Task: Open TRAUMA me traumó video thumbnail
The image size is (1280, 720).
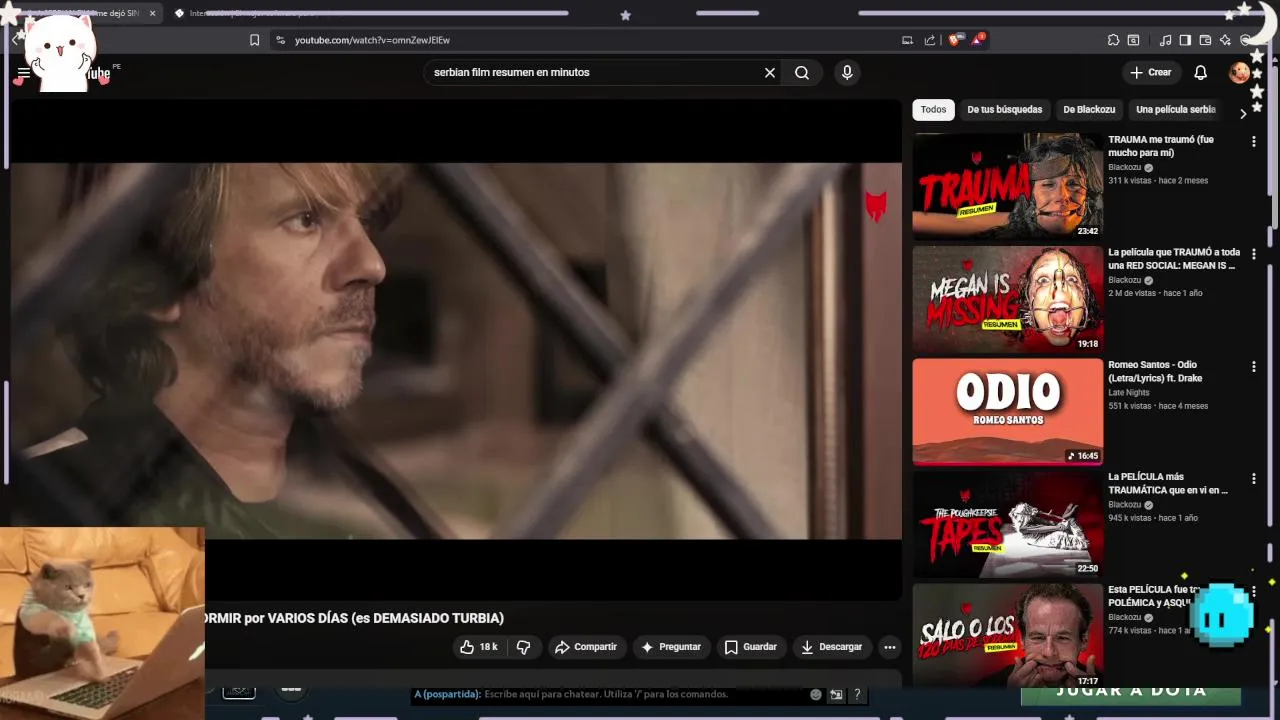Action: (1007, 185)
